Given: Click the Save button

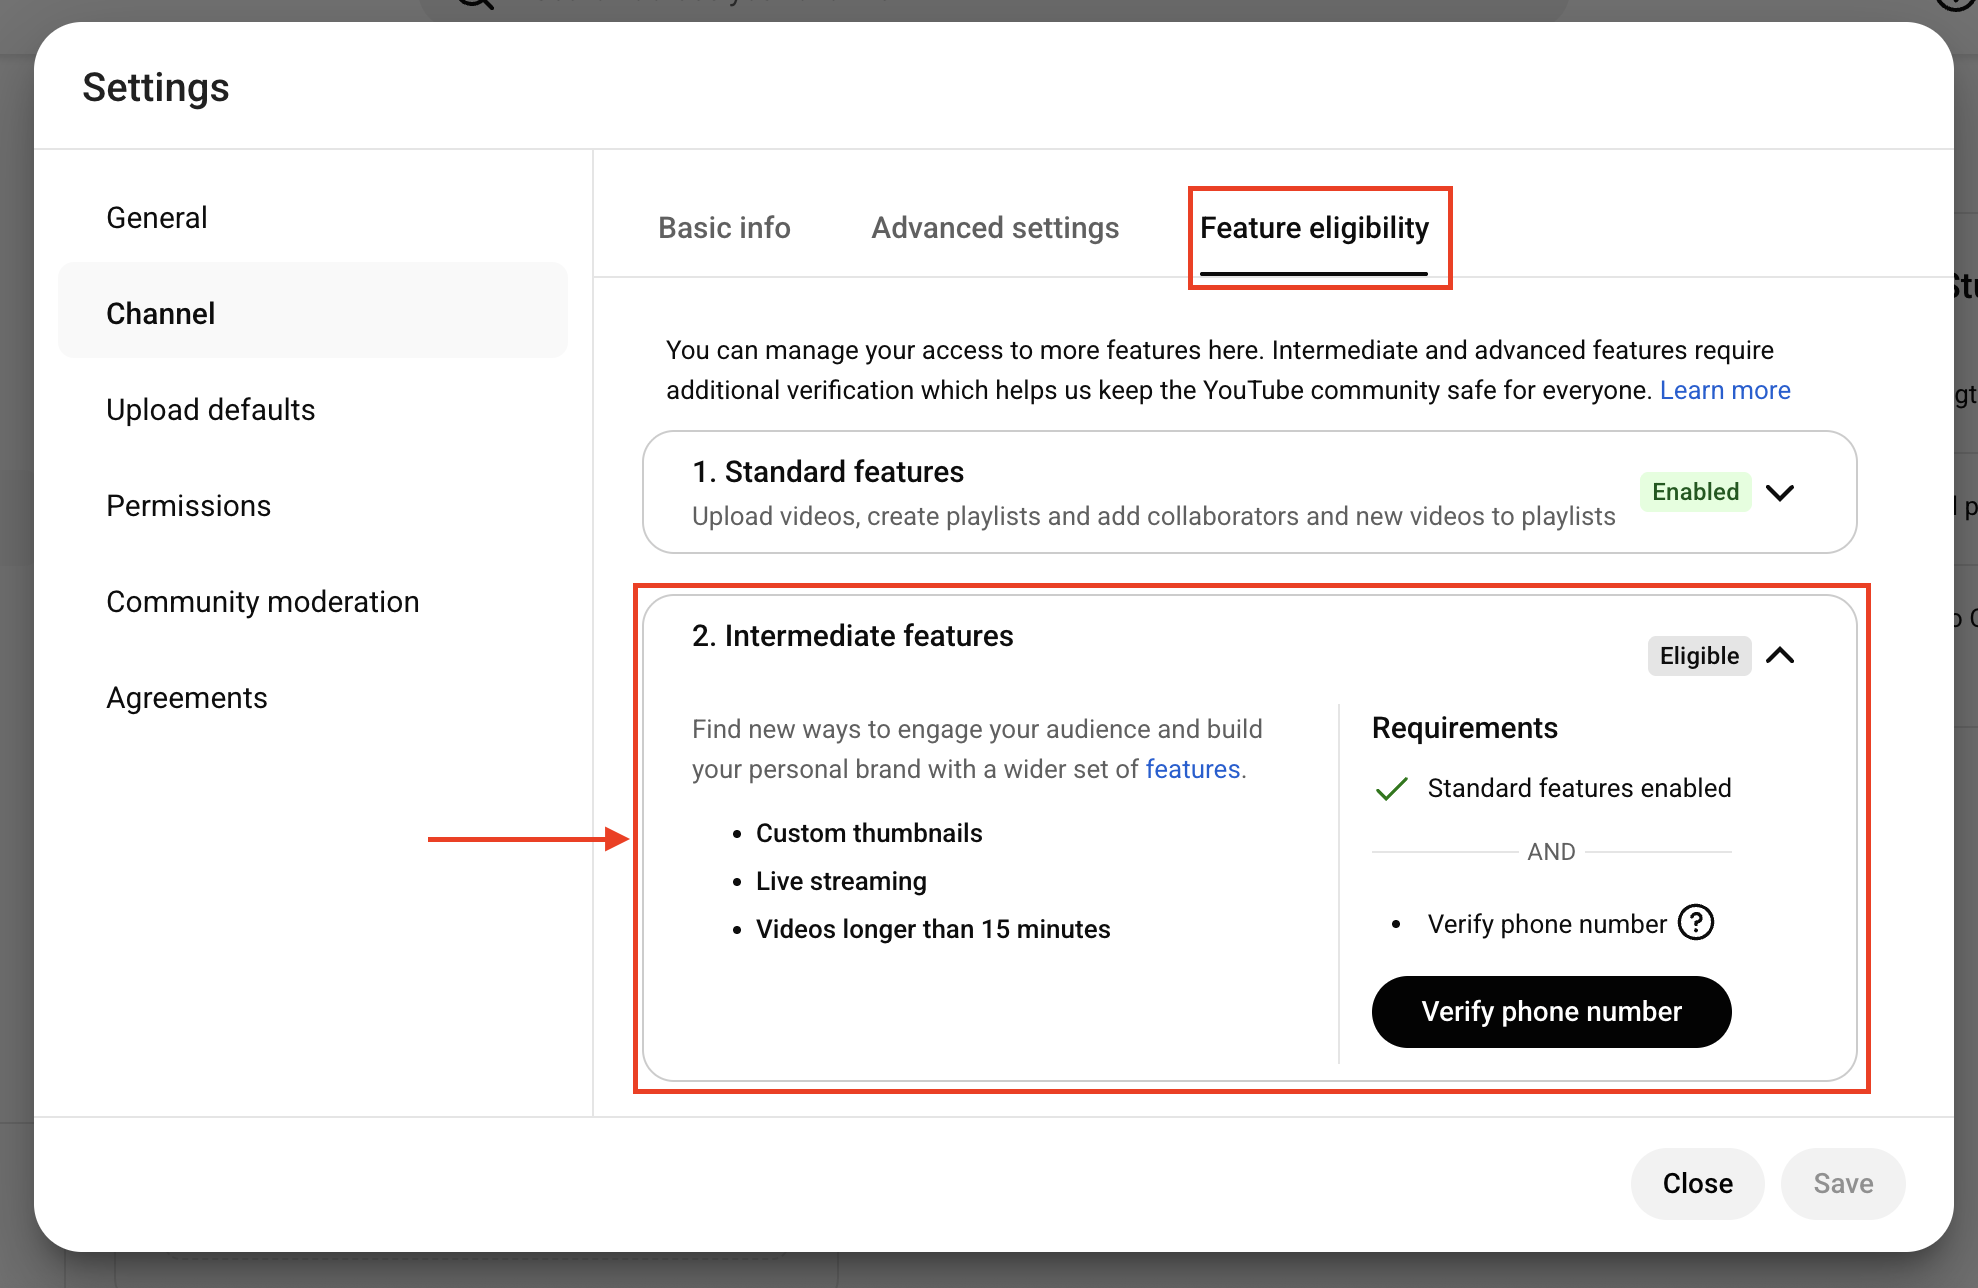Looking at the screenshot, I should pyautogui.click(x=1843, y=1183).
